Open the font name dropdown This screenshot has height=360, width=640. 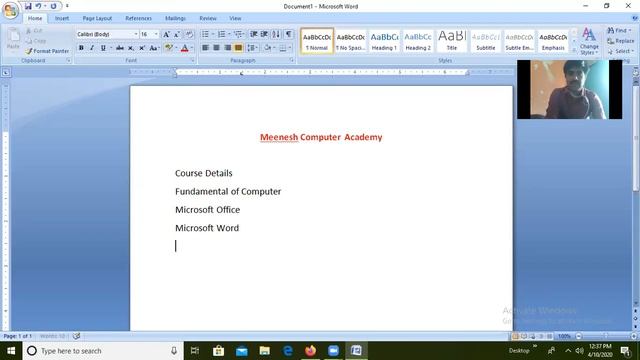click(x=136, y=34)
